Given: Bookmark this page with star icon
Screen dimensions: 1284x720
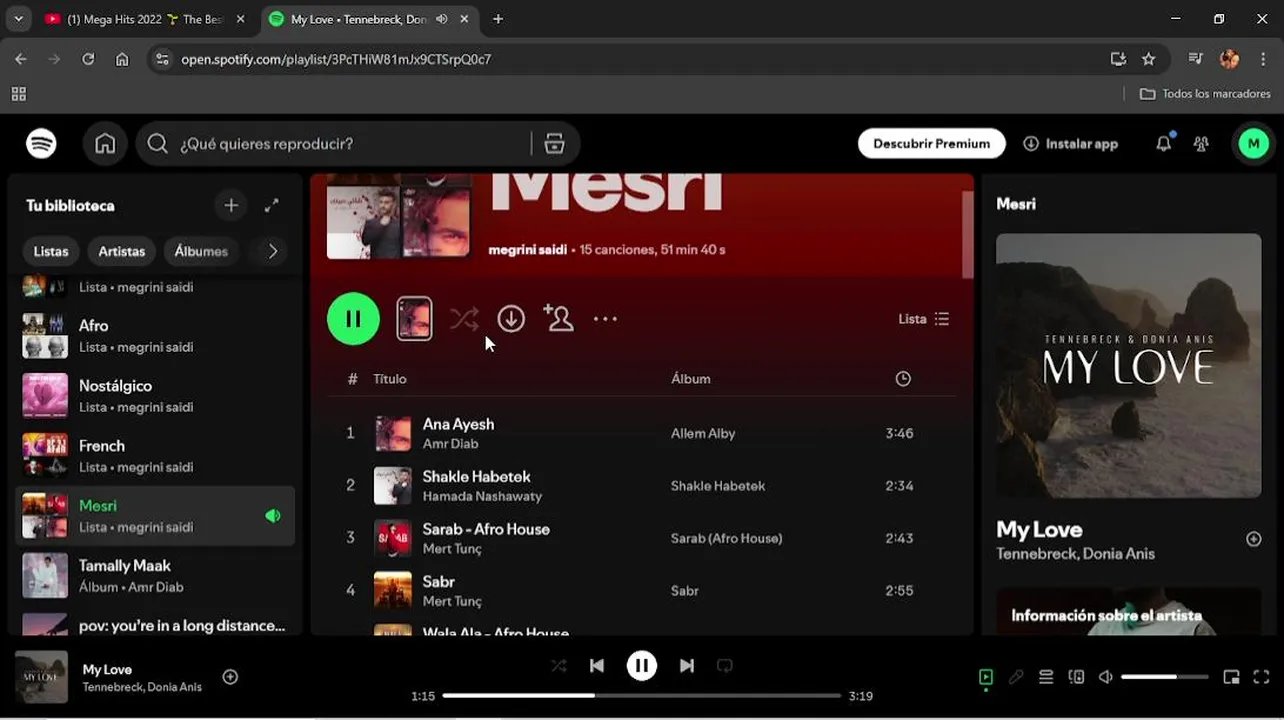Looking at the screenshot, I should [x=1149, y=59].
